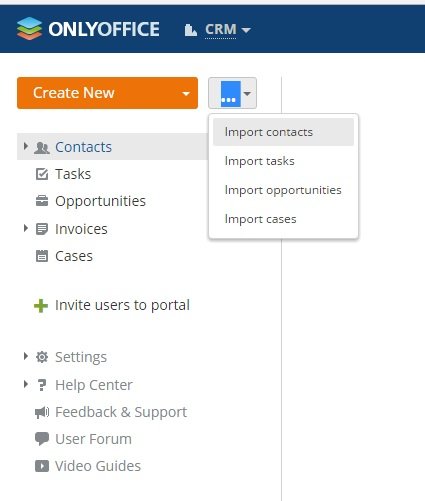The width and height of the screenshot is (425, 501).
Task: Click the Video Guides play icon
Action: coord(42,466)
